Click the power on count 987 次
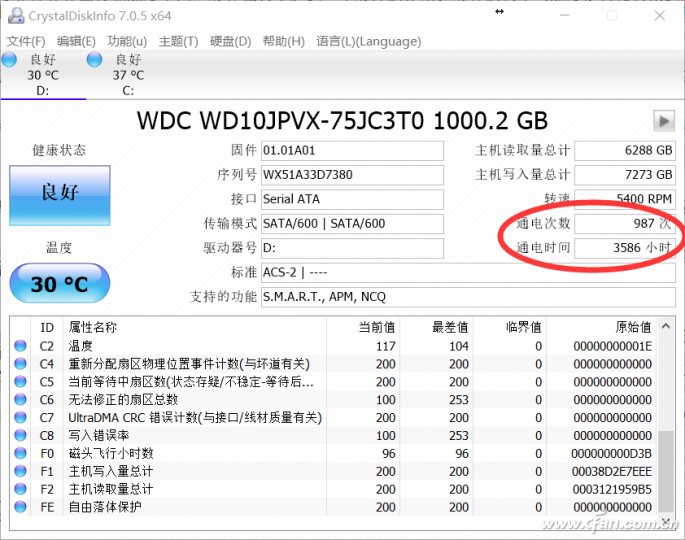 coord(625,224)
